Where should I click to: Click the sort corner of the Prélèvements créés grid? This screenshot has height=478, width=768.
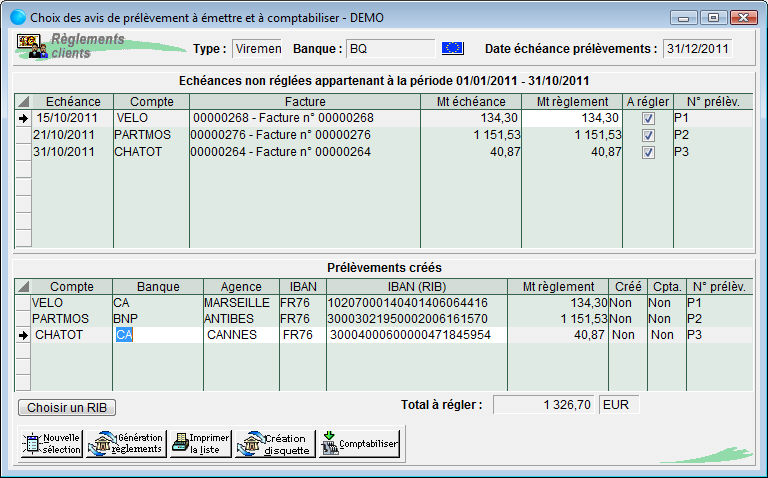[x=22, y=287]
